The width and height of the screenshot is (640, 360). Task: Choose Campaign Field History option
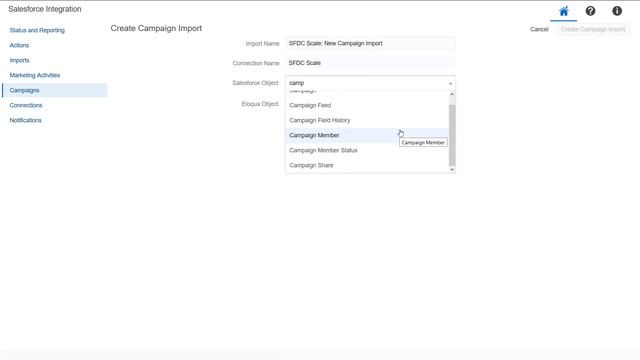click(x=367, y=120)
